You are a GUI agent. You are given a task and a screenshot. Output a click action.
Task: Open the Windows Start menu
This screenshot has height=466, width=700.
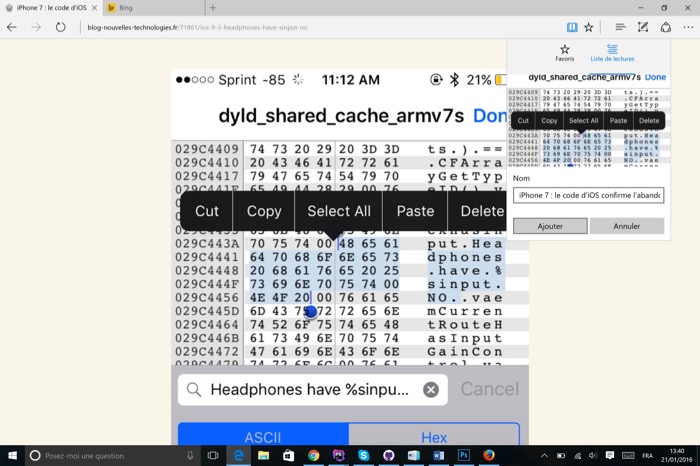pyautogui.click(x=11, y=455)
